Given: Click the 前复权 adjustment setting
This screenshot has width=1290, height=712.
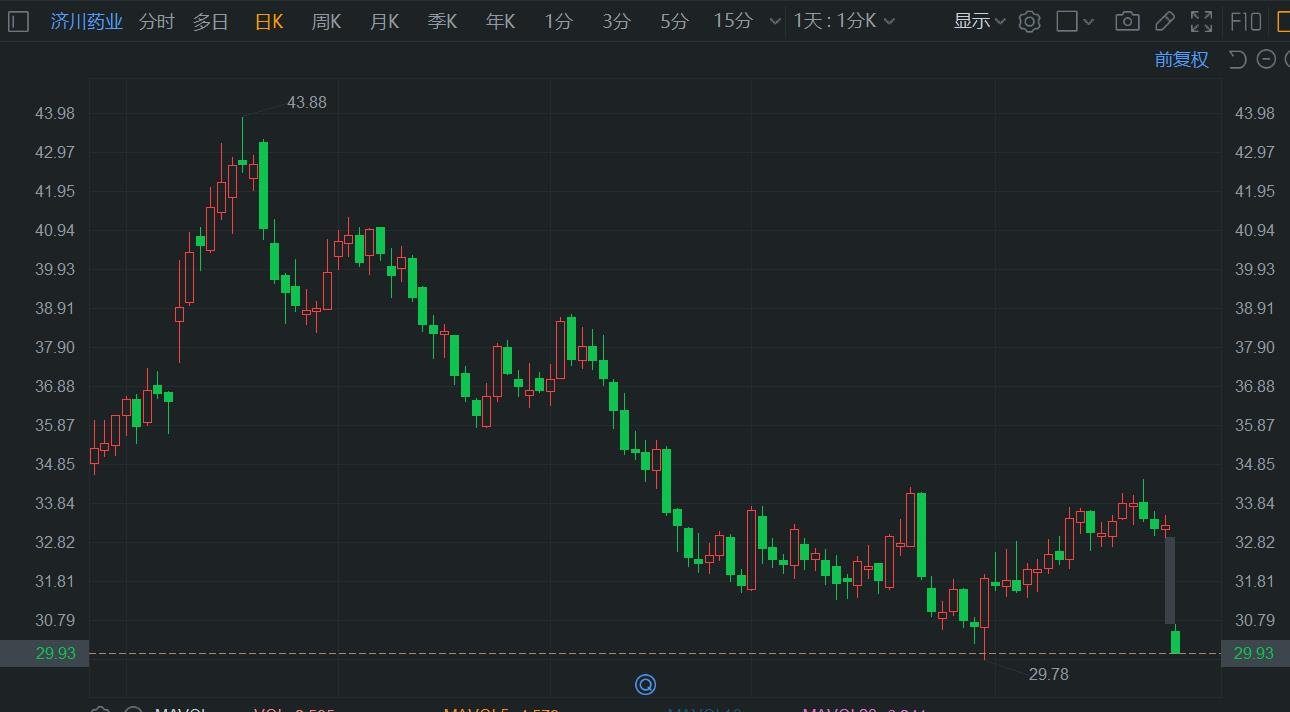Looking at the screenshot, I should pos(1181,59).
